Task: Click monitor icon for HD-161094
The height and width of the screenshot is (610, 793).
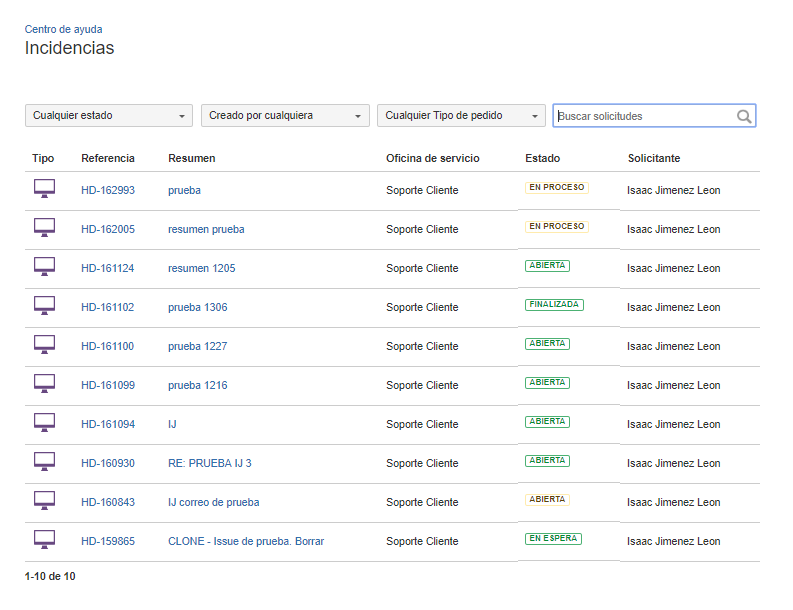Action: (45, 422)
